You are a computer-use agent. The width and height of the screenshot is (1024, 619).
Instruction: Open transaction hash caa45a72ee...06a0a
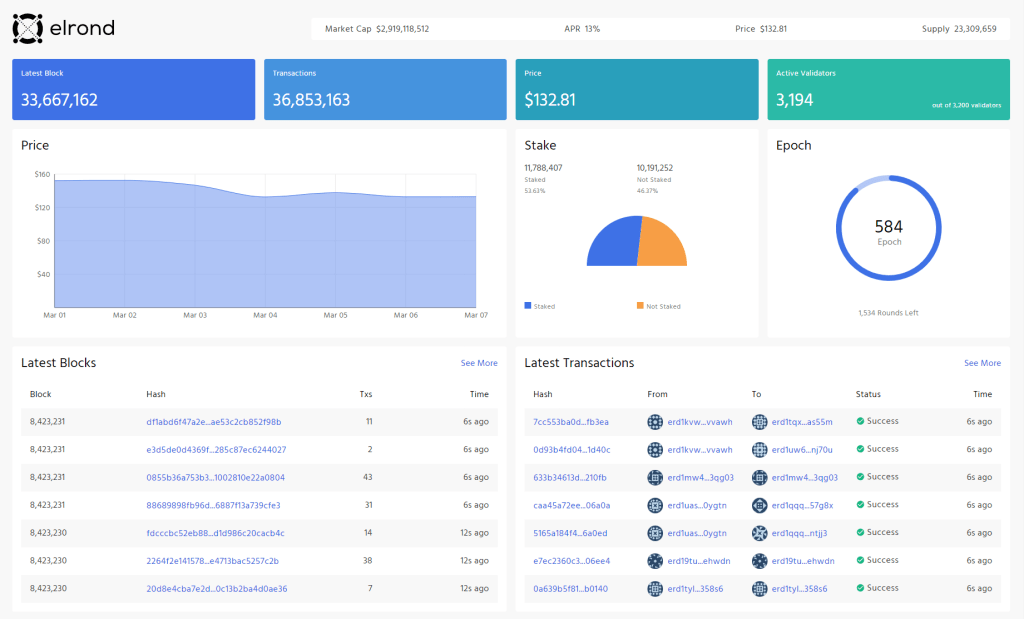coord(571,505)
